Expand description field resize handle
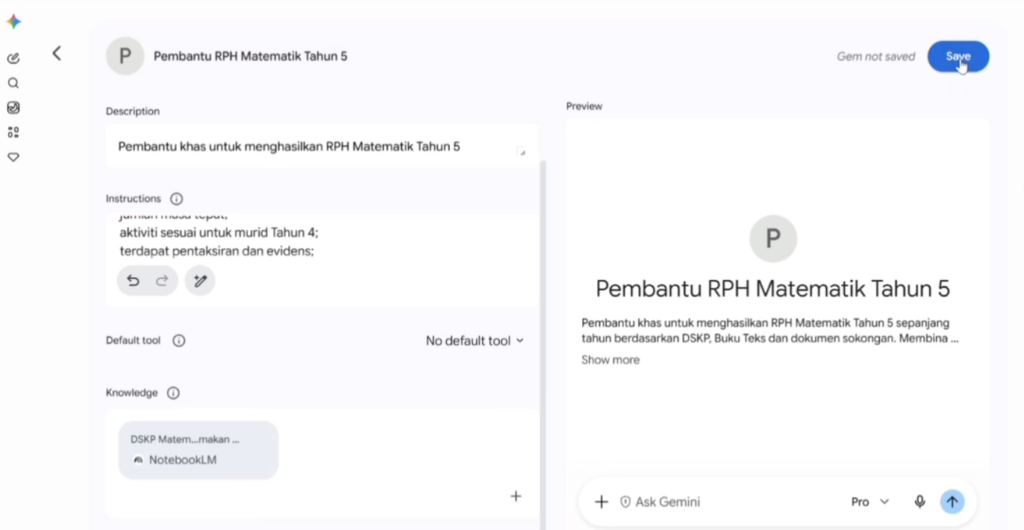Viewport: 1024px width, 530px height. coord(521,152)
